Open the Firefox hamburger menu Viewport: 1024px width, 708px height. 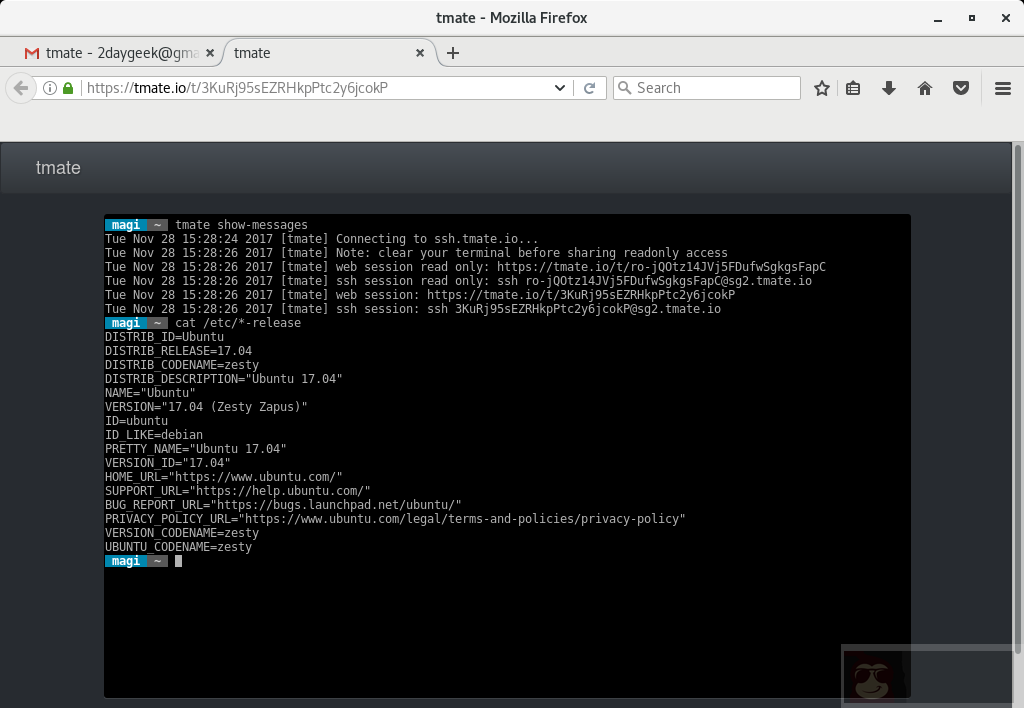tap(1003, 88)
